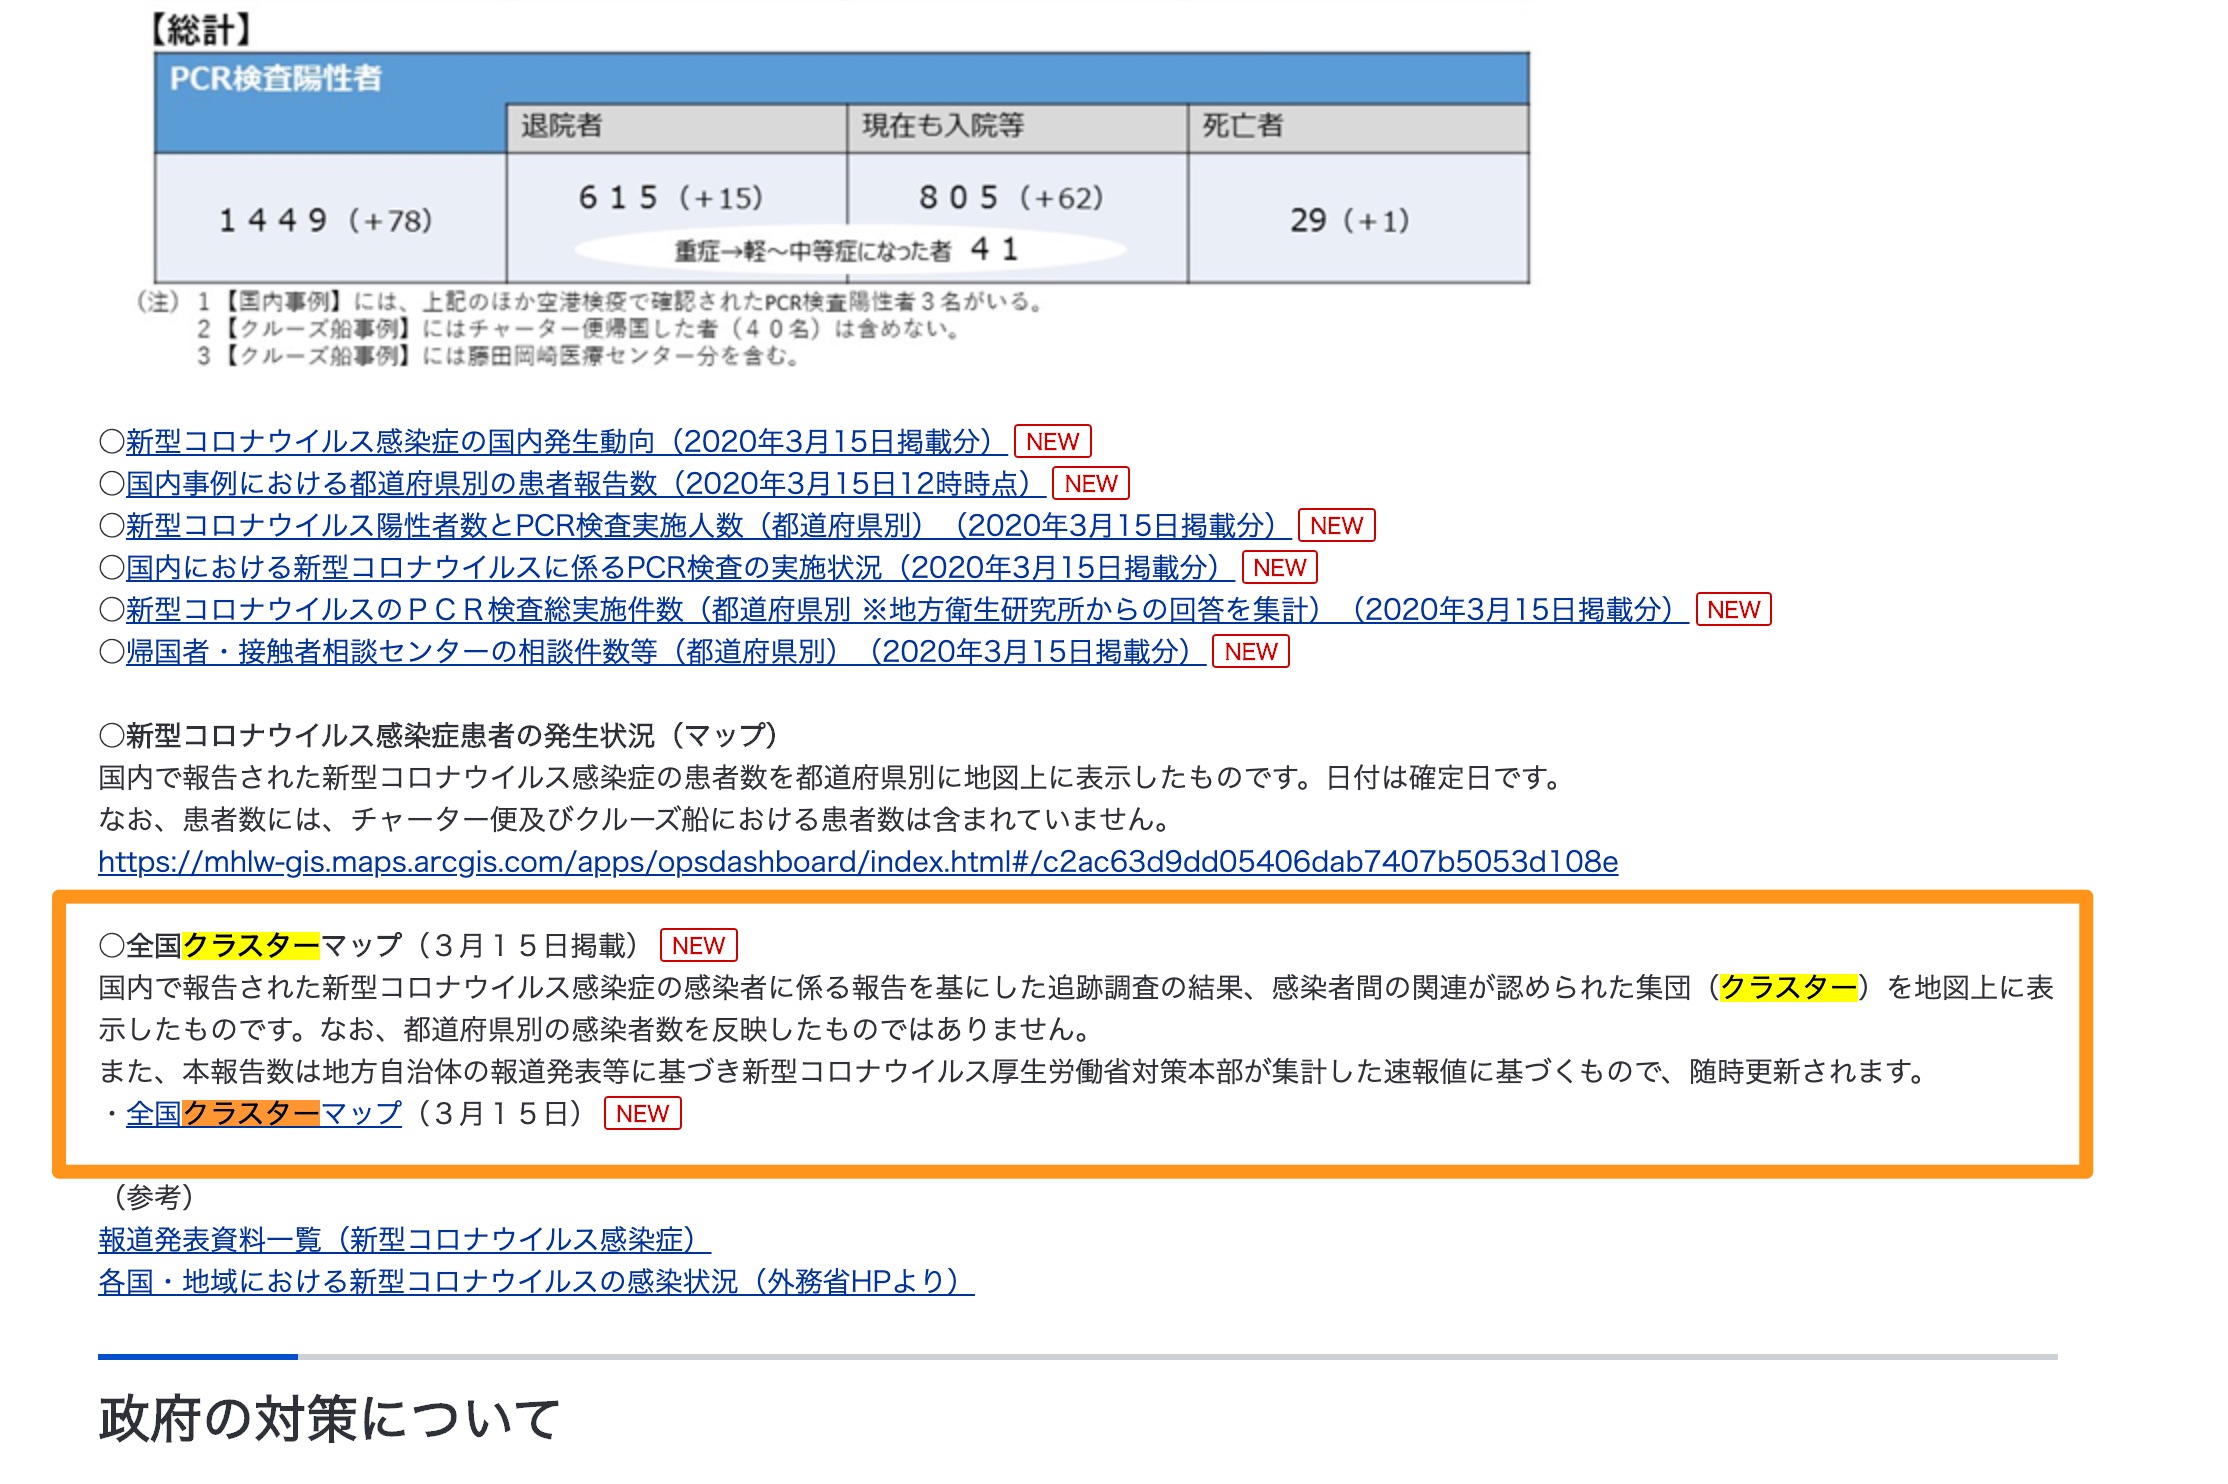Open the mhlw-gis arcgis dashboard URL
Screen dimensions: 2228x1484
[x=857, y=862]
